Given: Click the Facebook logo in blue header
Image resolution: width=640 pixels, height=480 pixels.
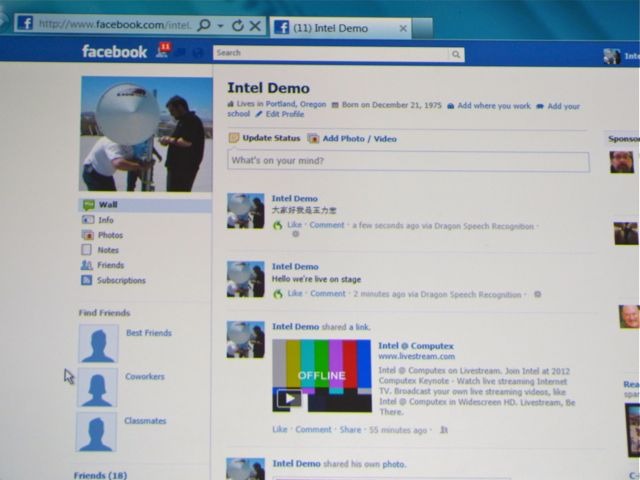Looking at the screenshot, I should (x=114, y=52).
